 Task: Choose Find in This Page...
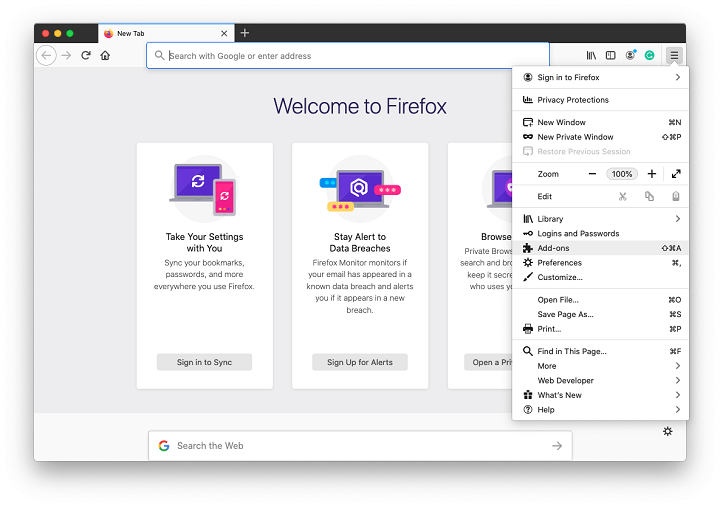tap(600, 351)
